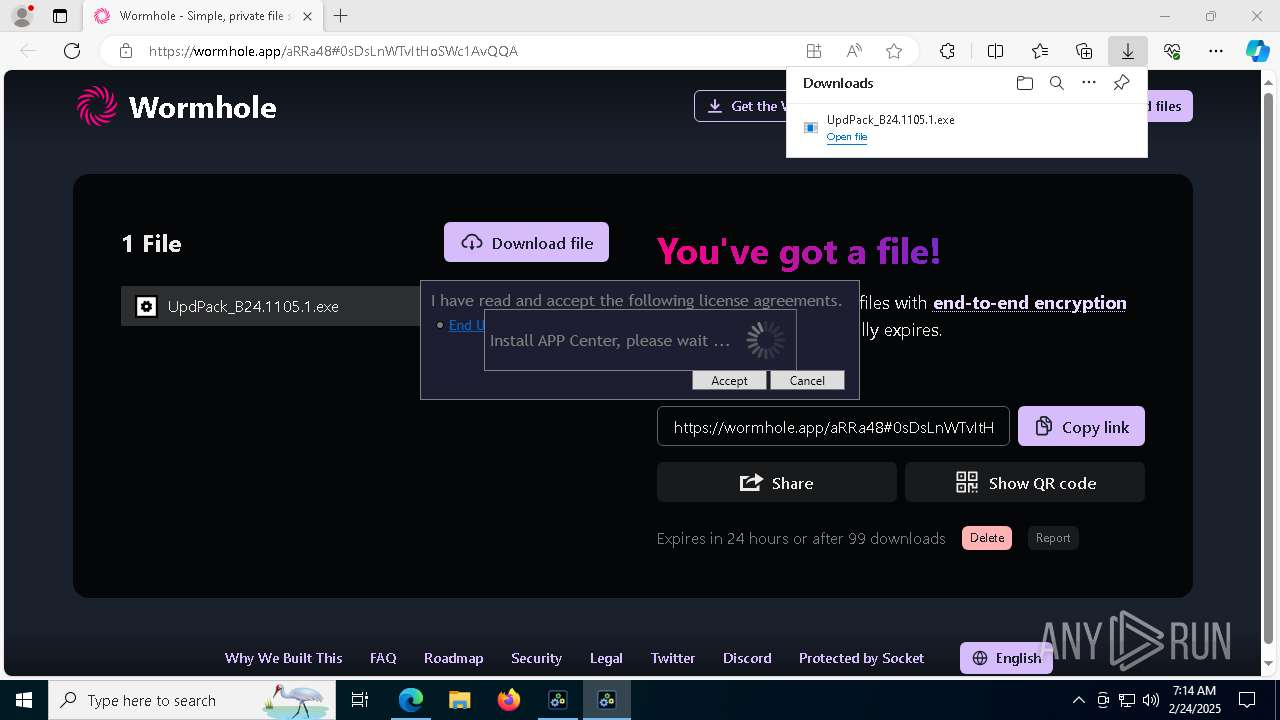Open Why We Built This footer link
Image resolution: width=1280 pixels, height=720 pixels.
[284, 658]
